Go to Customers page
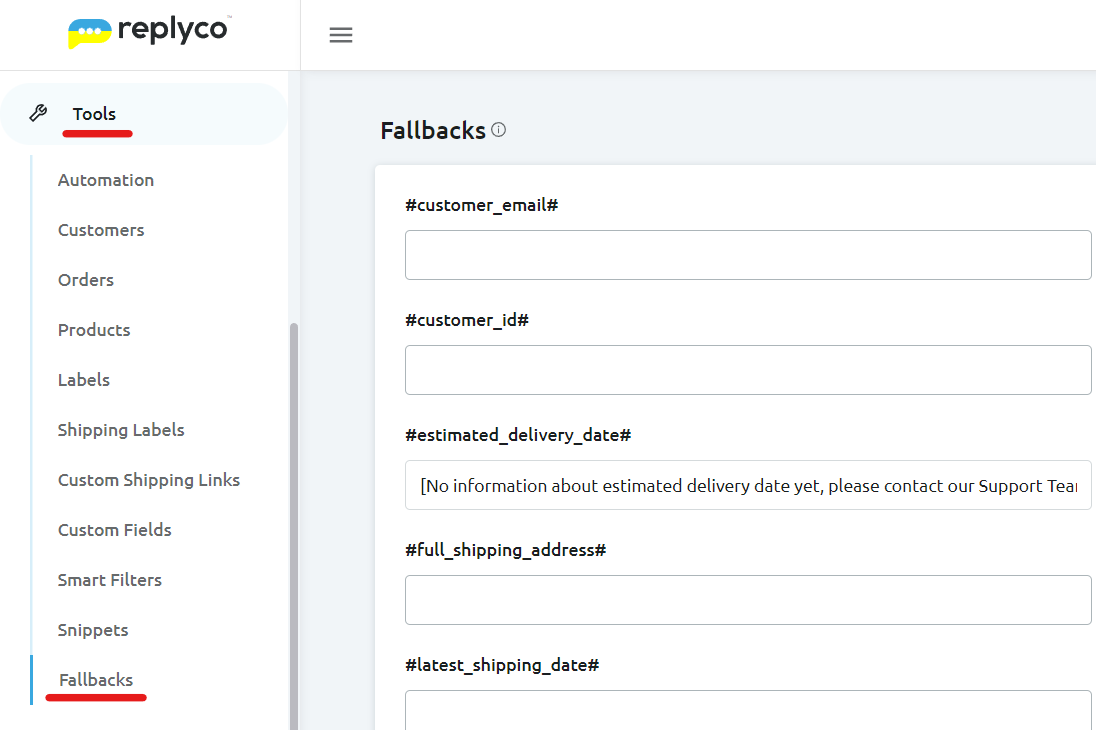 101,230
